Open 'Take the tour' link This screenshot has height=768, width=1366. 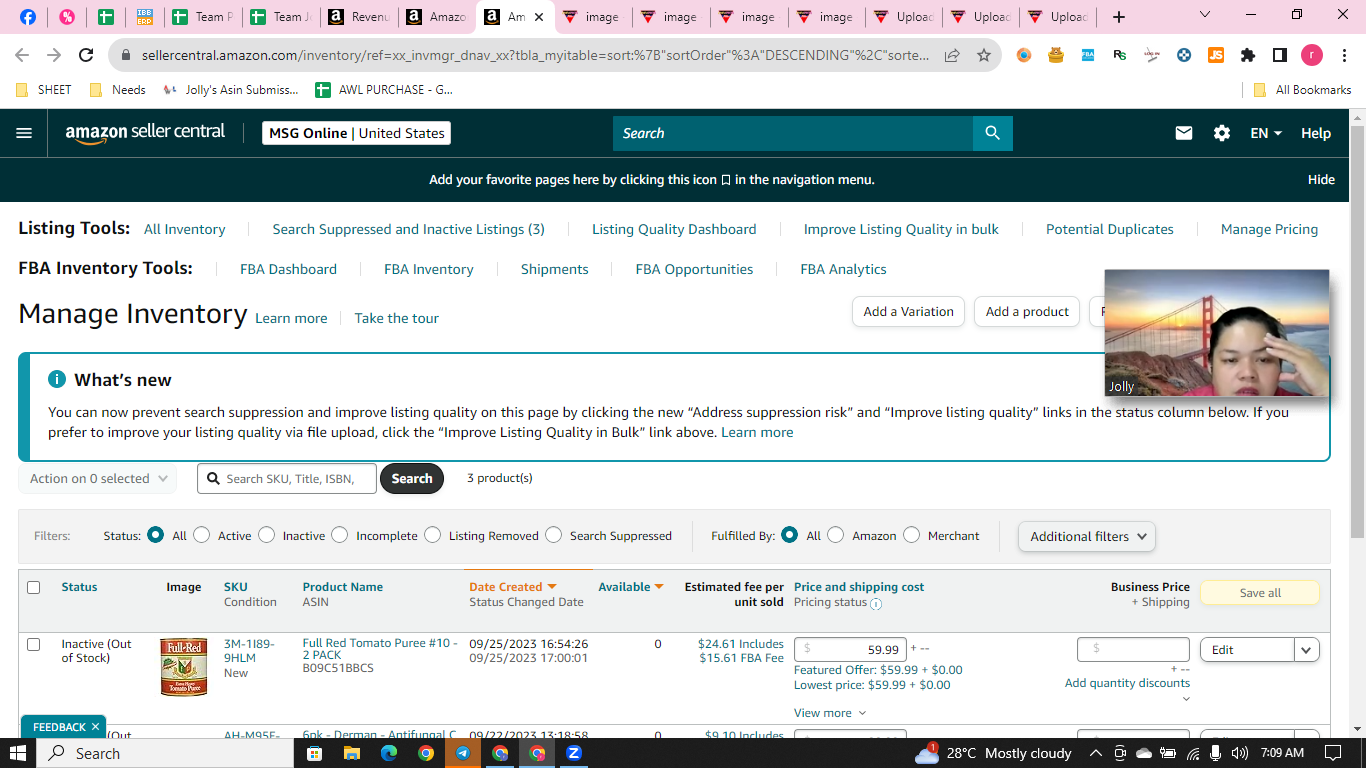coord(397,318)
